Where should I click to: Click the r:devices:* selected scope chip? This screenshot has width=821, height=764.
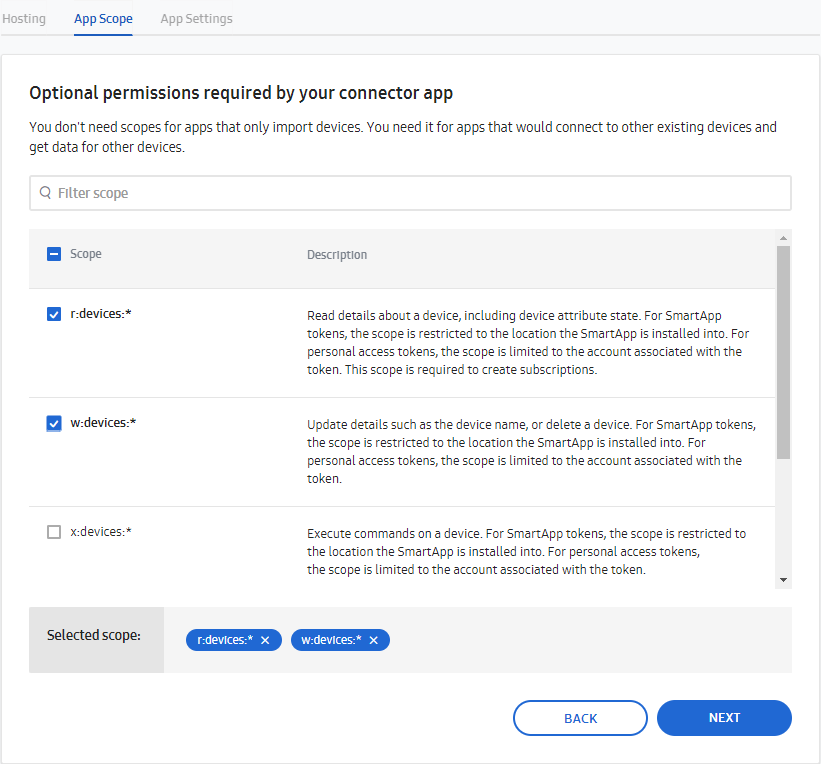click(225, 640)
